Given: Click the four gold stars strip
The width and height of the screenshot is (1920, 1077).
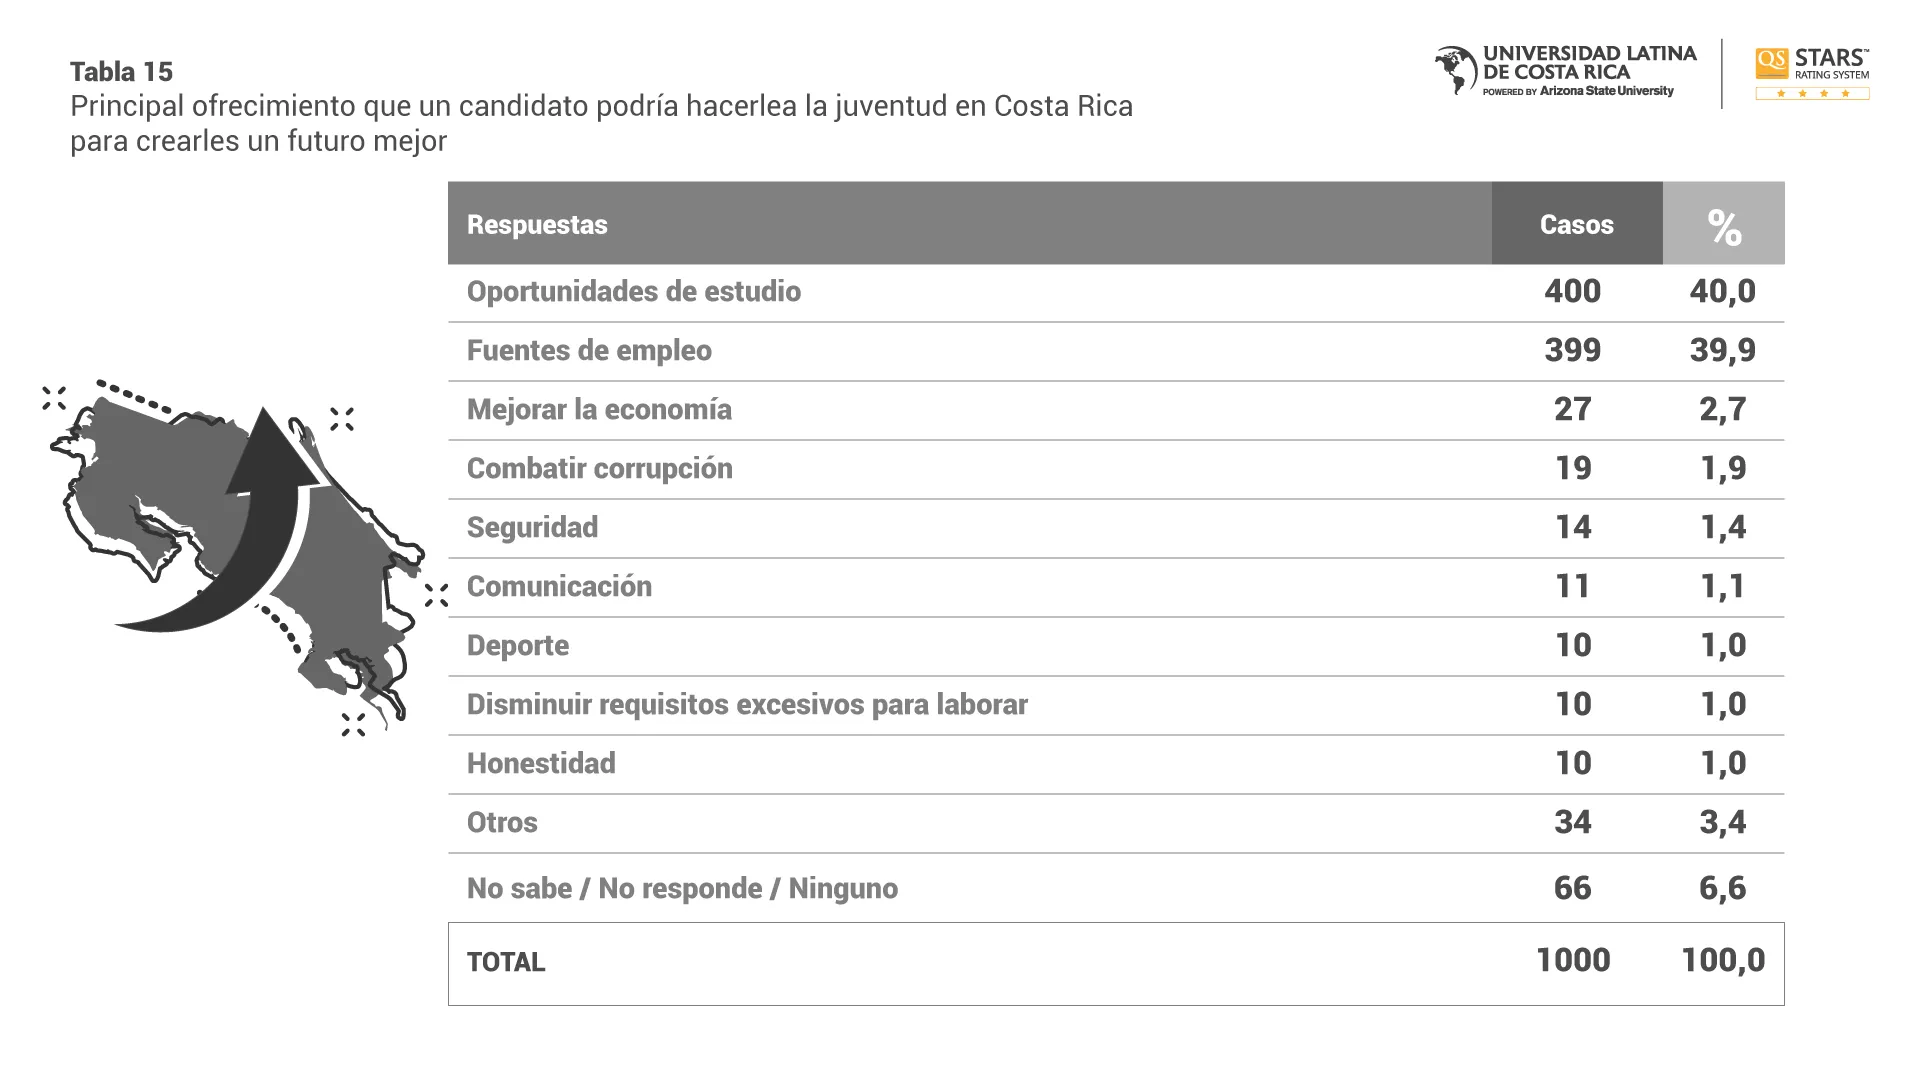Looking at the screenshot, I should (1812, 94).
